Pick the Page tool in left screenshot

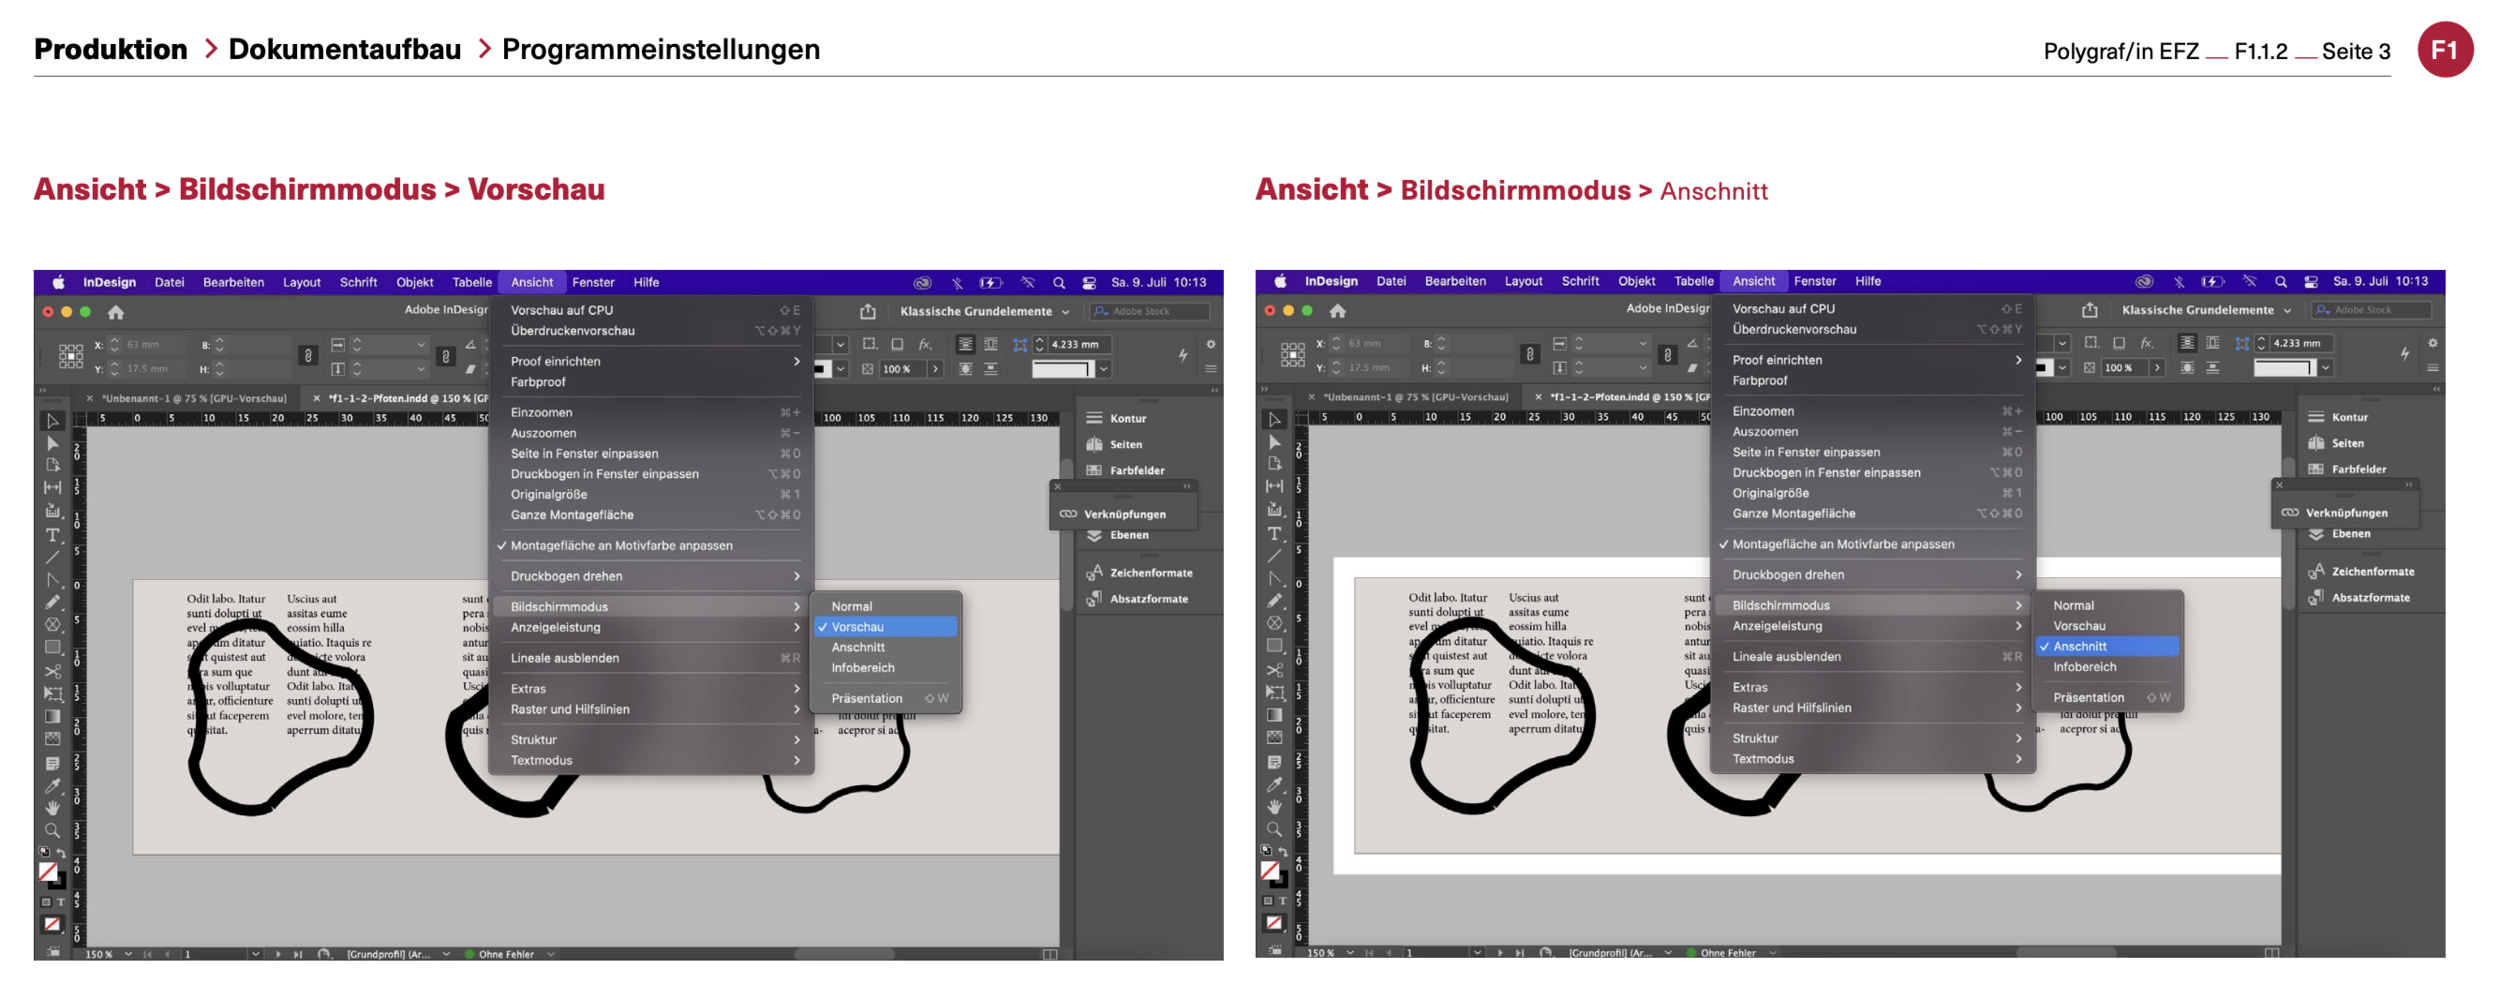pos(52,465)
